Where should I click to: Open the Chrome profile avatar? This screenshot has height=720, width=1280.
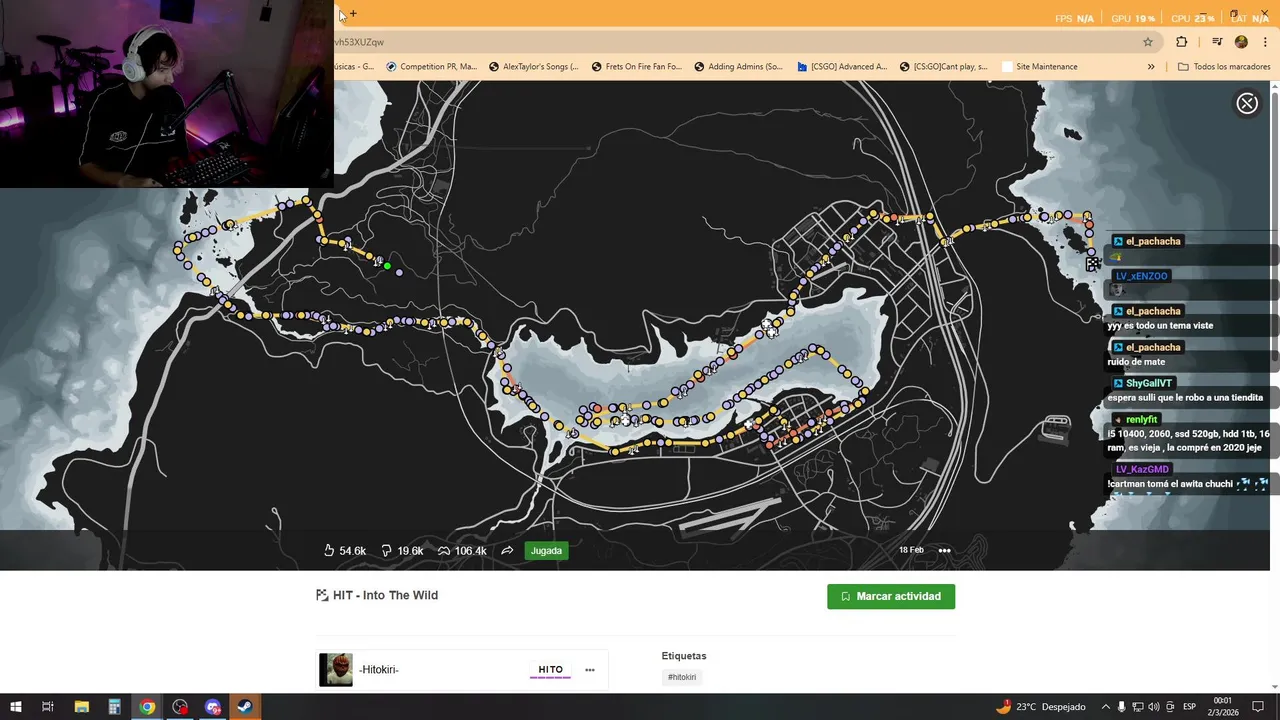tap(1241, 42)
